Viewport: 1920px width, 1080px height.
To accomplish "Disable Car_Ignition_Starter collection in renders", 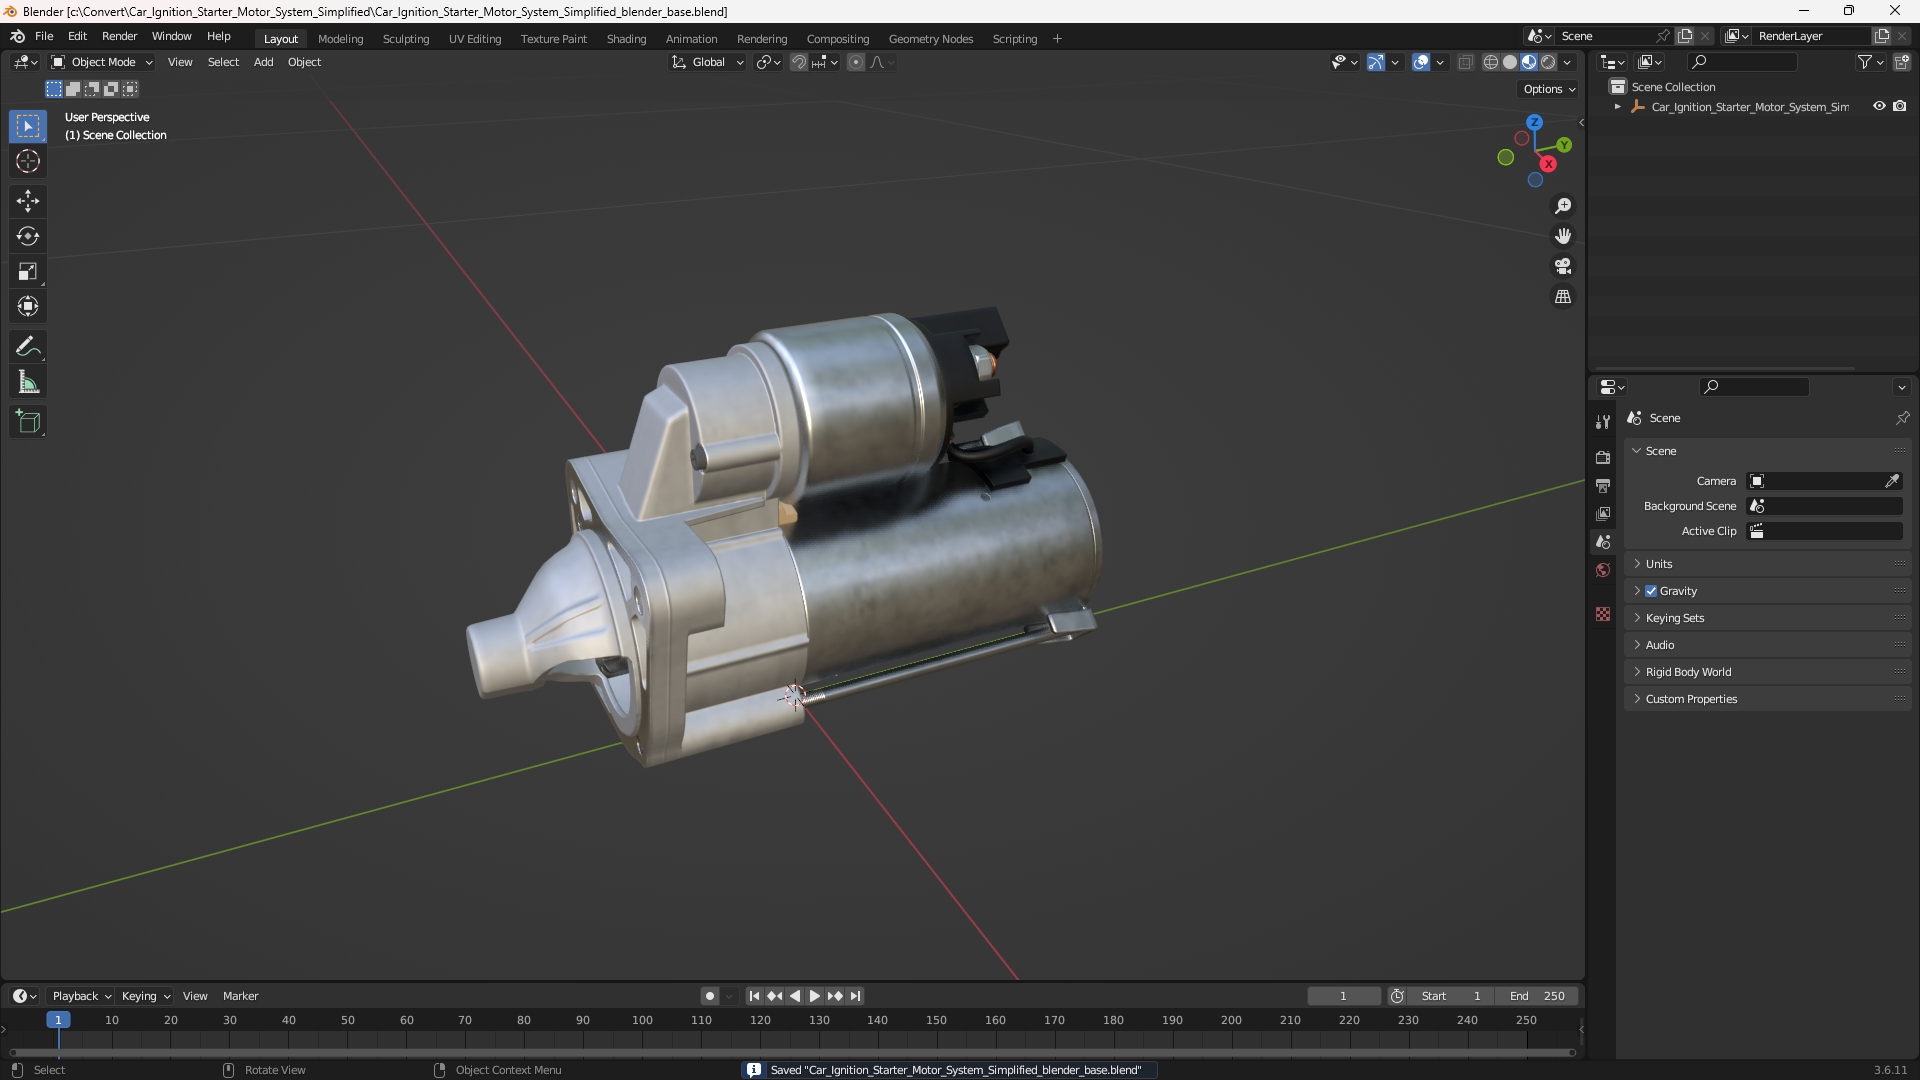I will coord(1900,106).
